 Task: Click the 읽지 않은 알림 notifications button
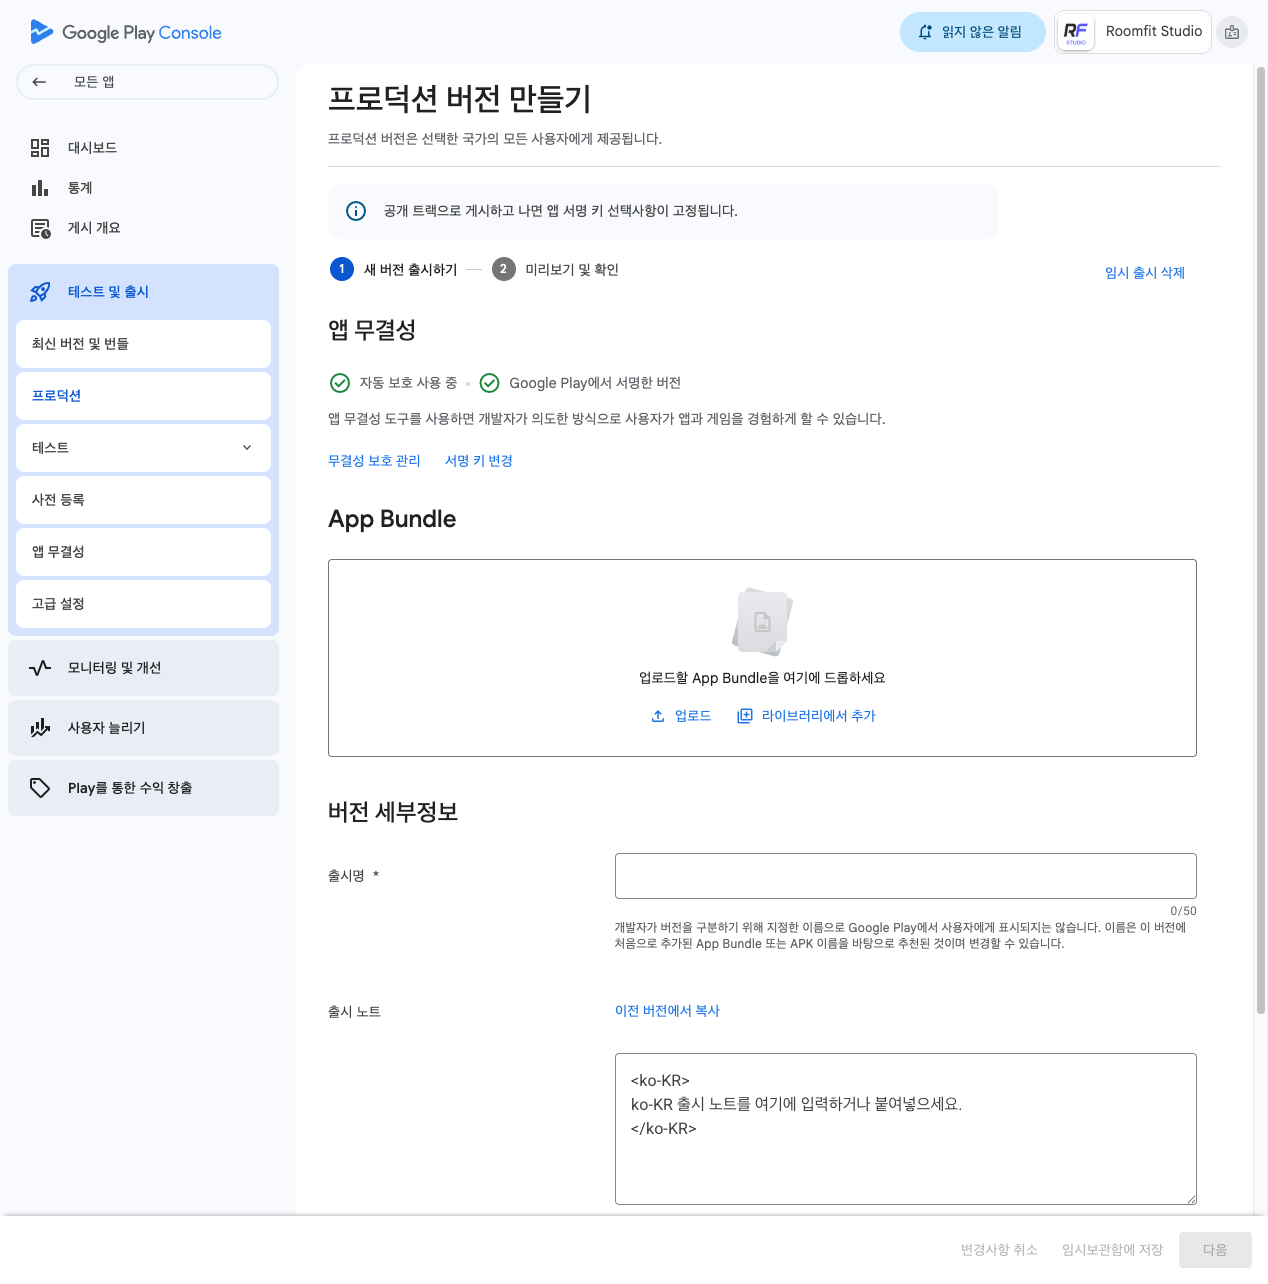click(972, 32)
